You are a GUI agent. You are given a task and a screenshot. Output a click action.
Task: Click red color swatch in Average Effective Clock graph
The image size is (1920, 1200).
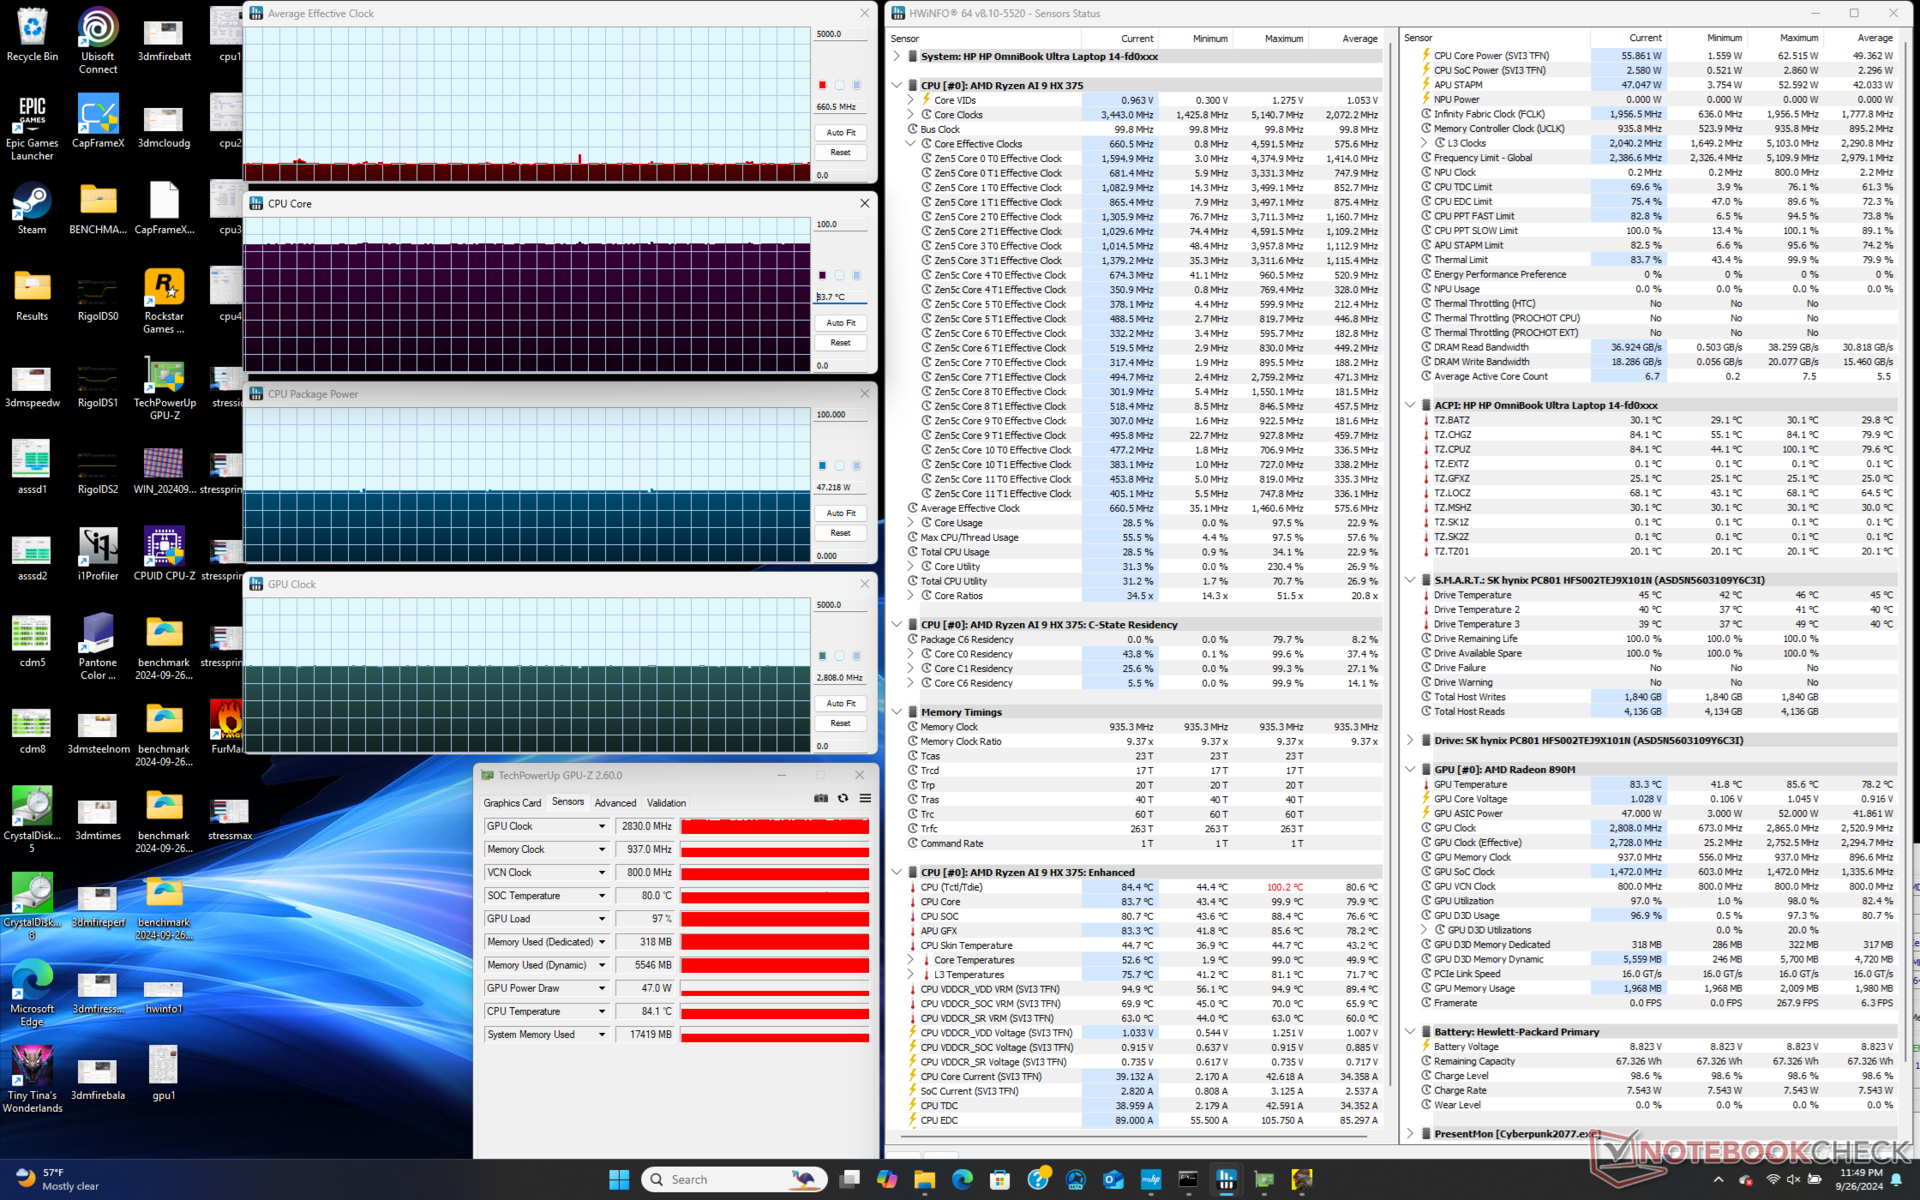click(822, 85)
